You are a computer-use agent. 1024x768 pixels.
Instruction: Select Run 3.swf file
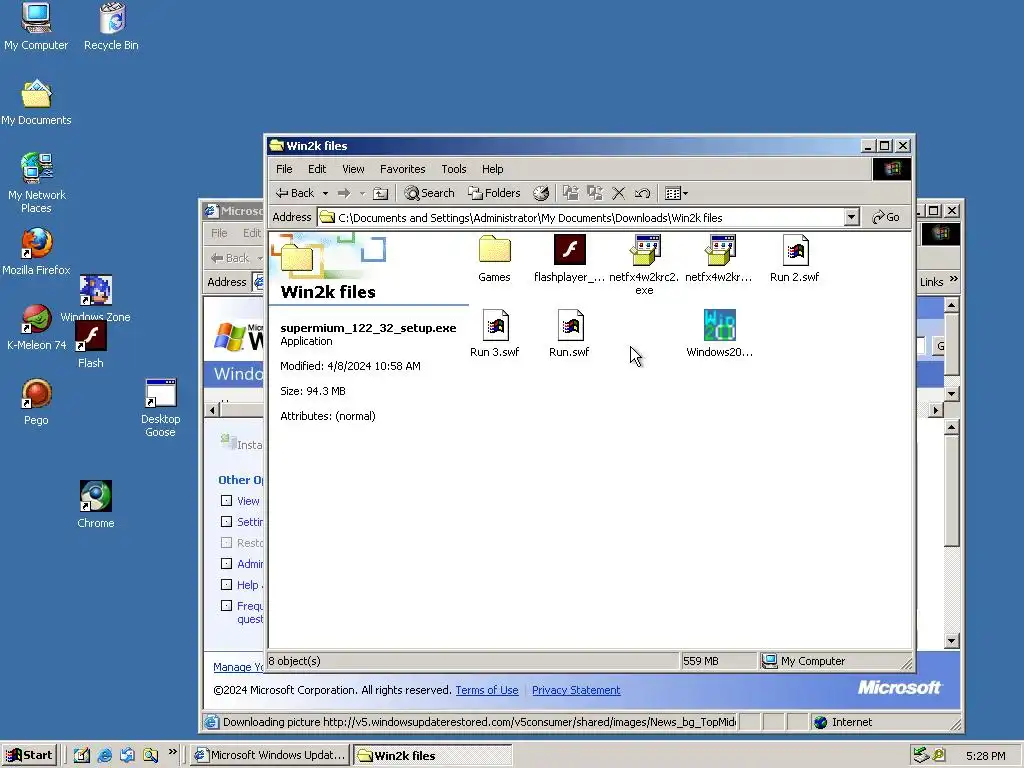[x=494, y=334]
